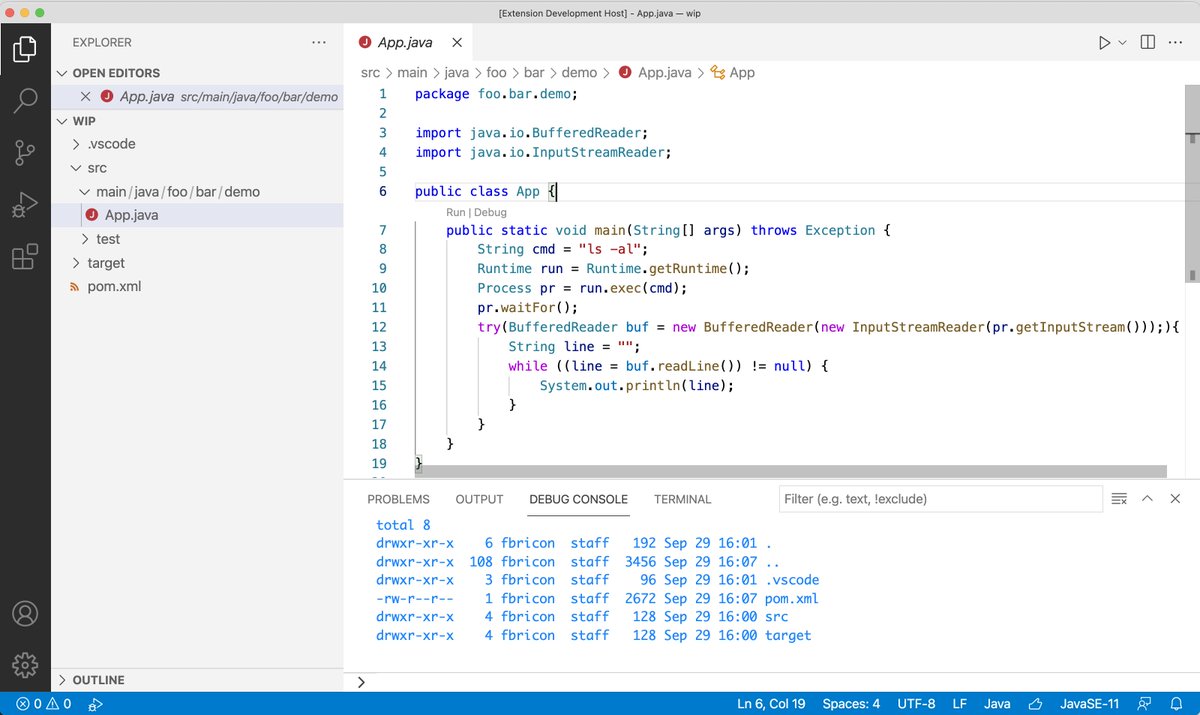Run the Java file with play button
This screenshot has height=715, width=1200.
click(x=1104, y=43)
